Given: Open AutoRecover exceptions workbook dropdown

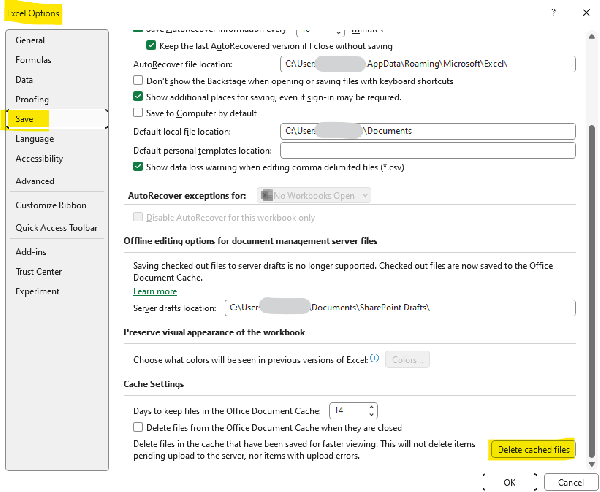Looking at the screenshot, I should 308,195.
